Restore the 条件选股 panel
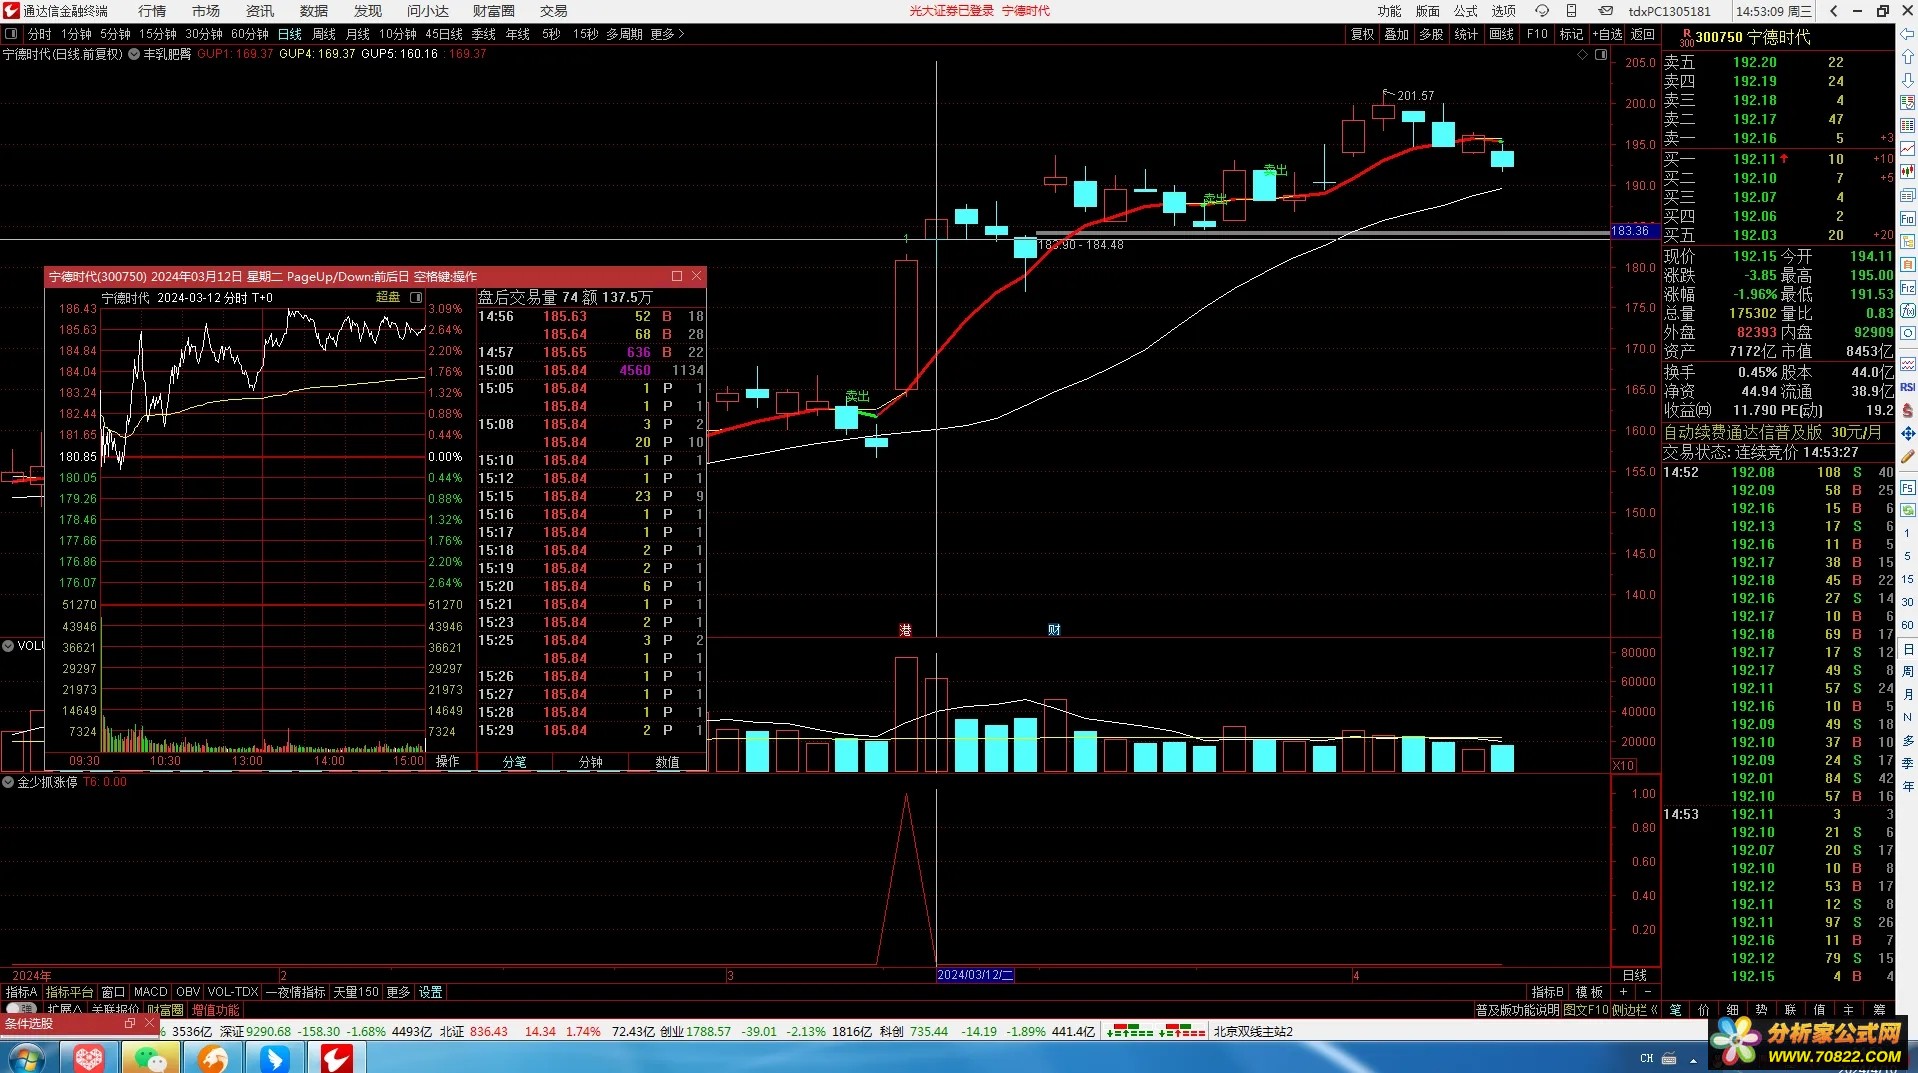The width and height of the screenshot is (1918, 1073). [x=130, y=1024]
